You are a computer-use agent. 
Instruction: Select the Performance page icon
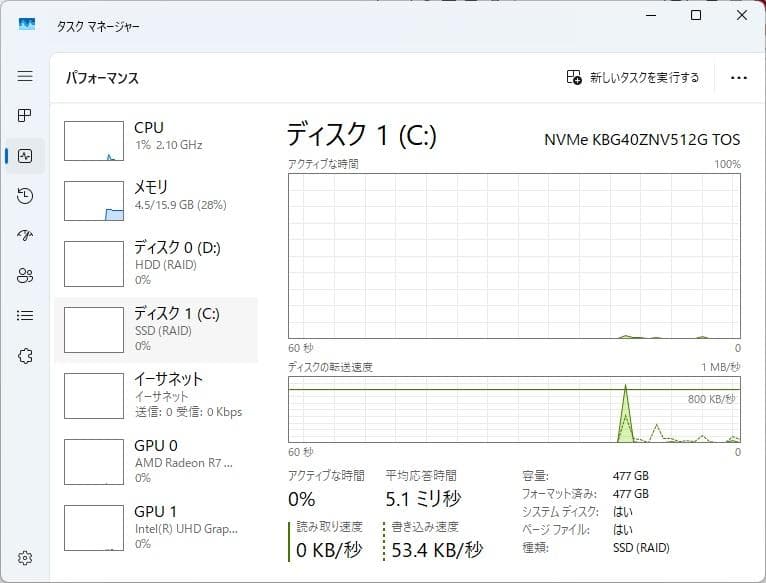coord(25,156)
